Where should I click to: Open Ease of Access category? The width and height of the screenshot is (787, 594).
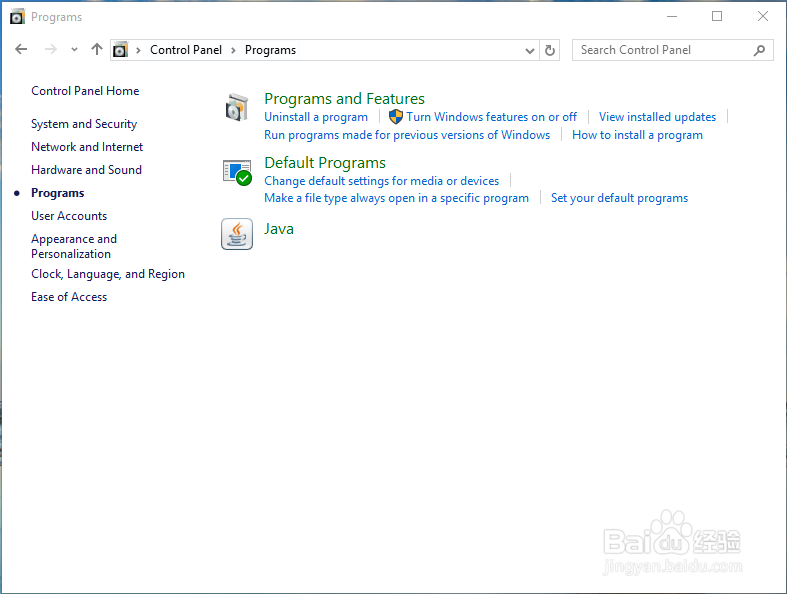69,297
